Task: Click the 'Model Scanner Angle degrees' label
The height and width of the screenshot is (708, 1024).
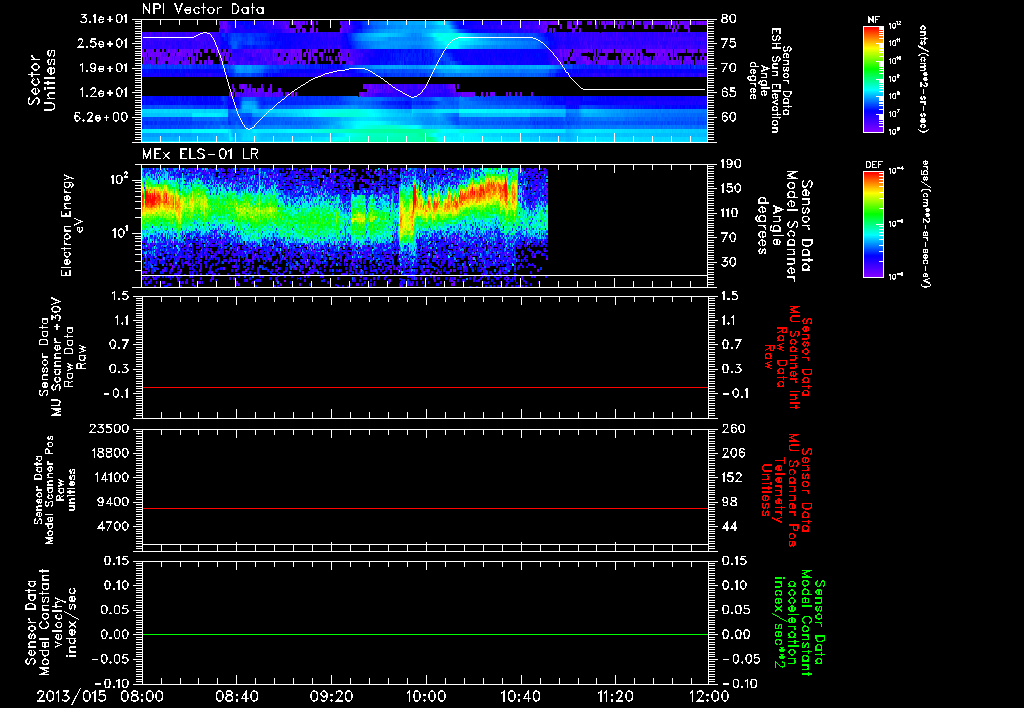Action: pos(783,226)
